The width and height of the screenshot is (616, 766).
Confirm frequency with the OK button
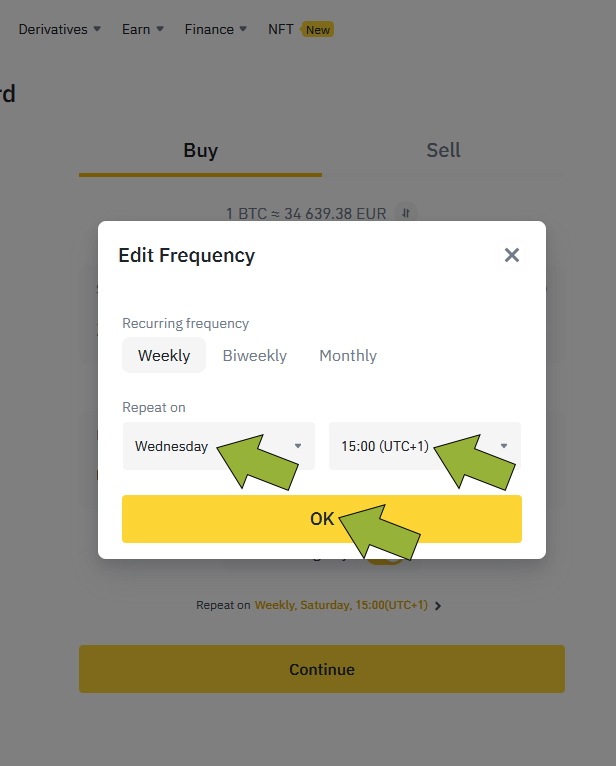(x=322, y=519)
